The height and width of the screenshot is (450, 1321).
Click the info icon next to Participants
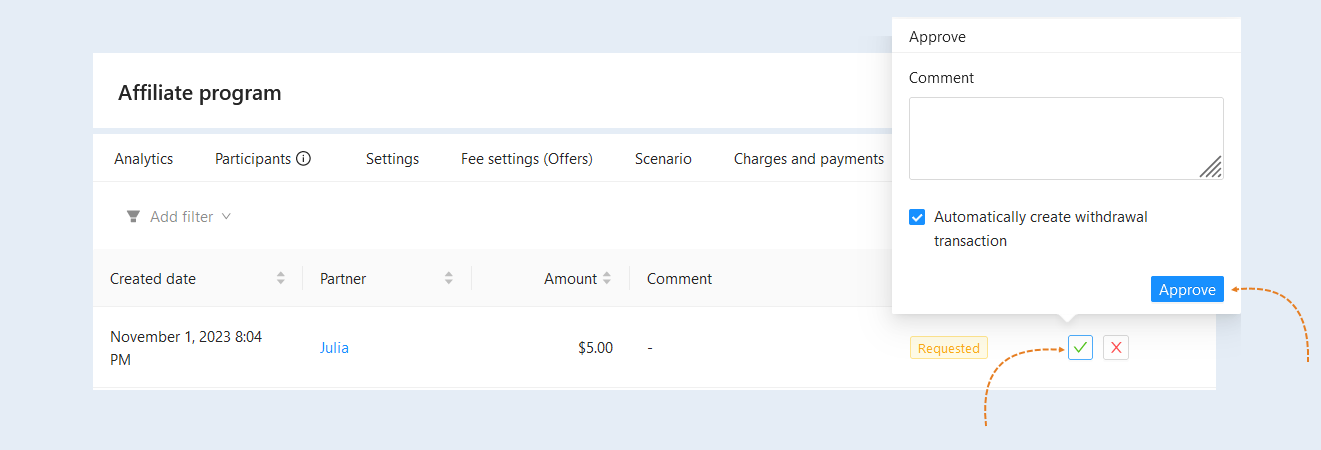[304, 158]
